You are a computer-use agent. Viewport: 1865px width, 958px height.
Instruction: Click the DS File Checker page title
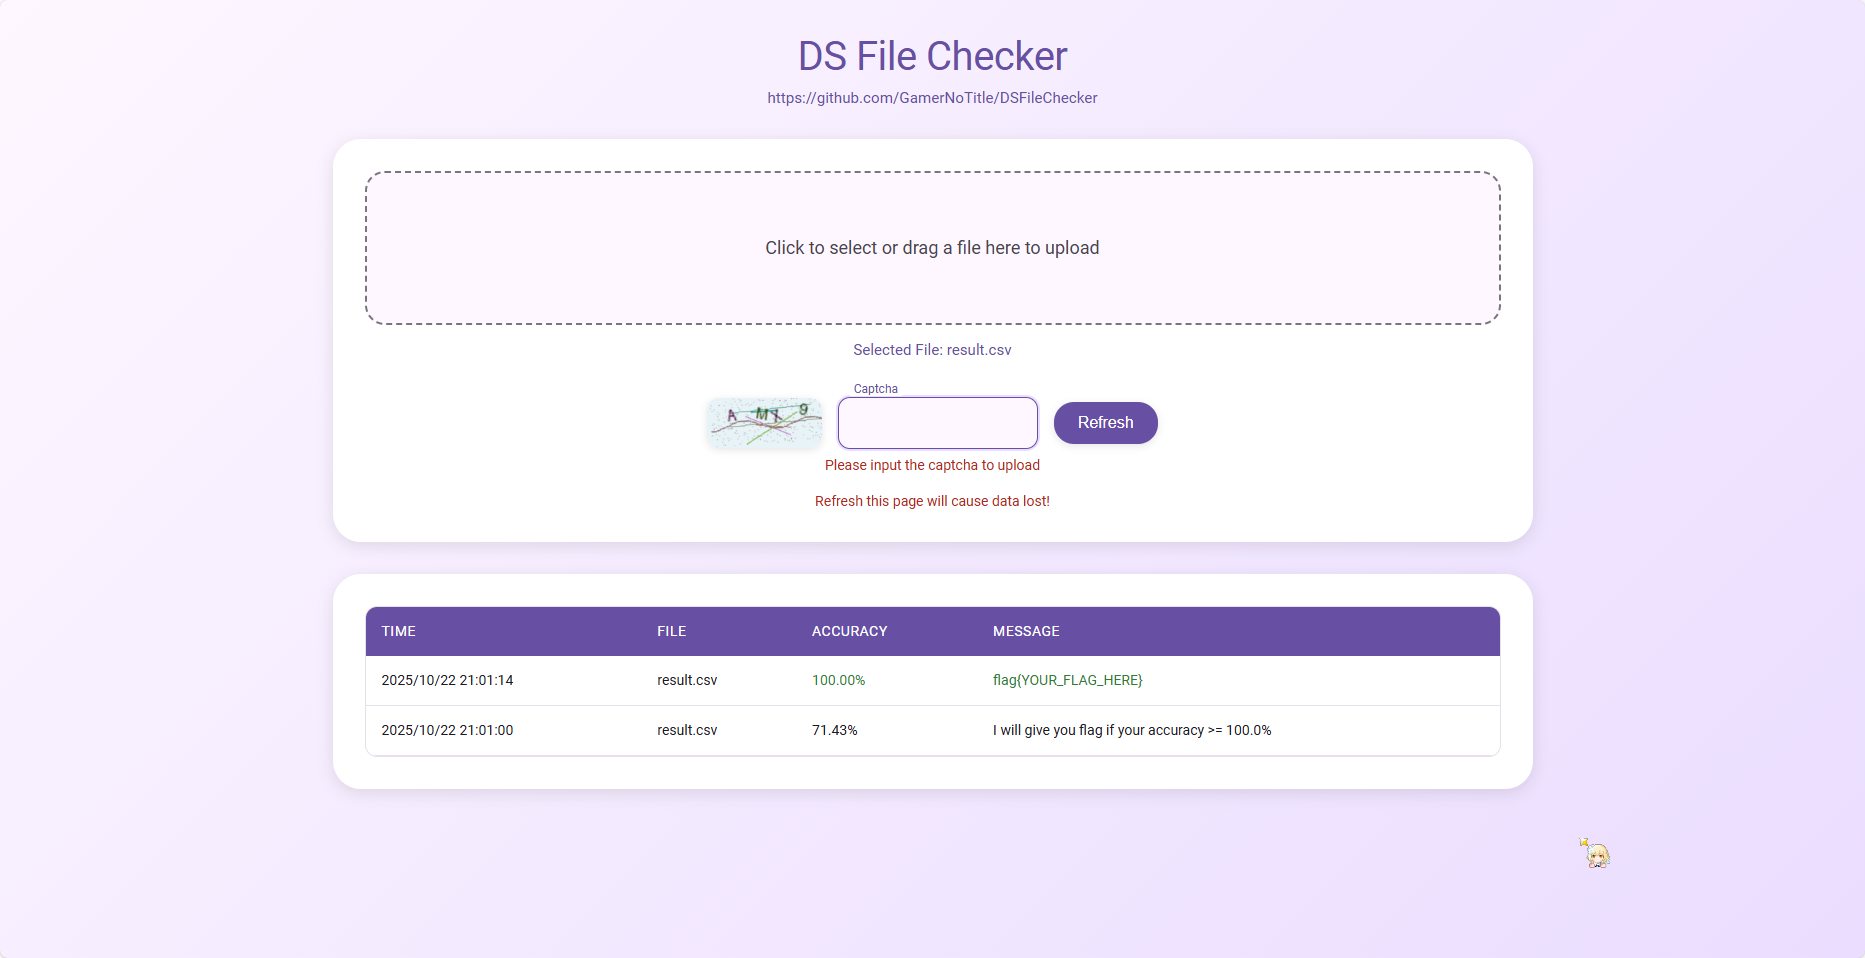[932, 57]
